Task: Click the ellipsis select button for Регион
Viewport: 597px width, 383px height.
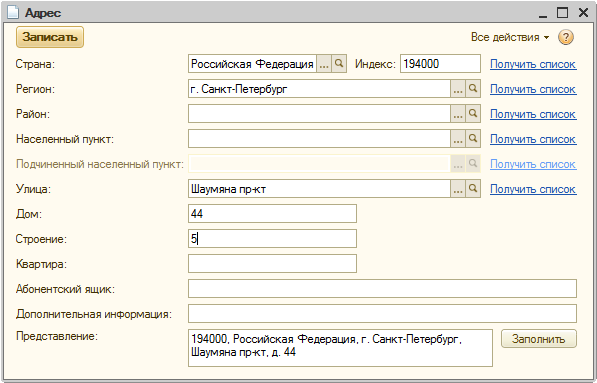Action: coord(458,89)
